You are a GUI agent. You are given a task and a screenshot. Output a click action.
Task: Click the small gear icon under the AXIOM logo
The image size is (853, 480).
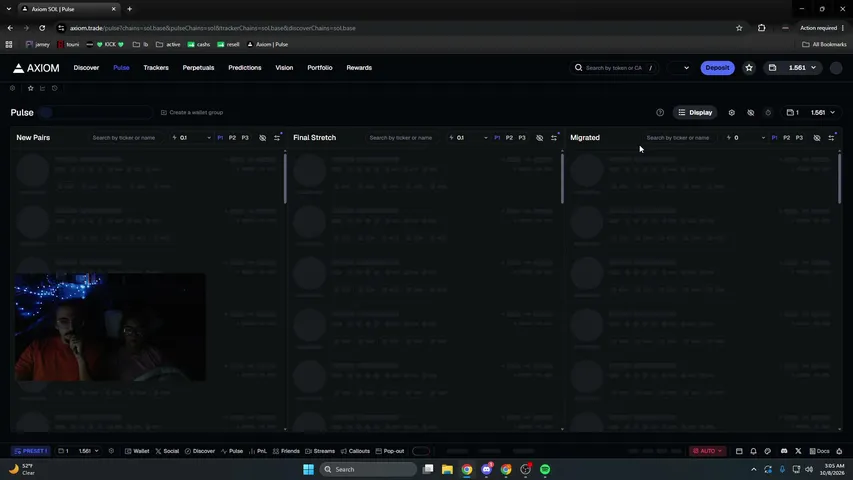click(x=13, y=88)
